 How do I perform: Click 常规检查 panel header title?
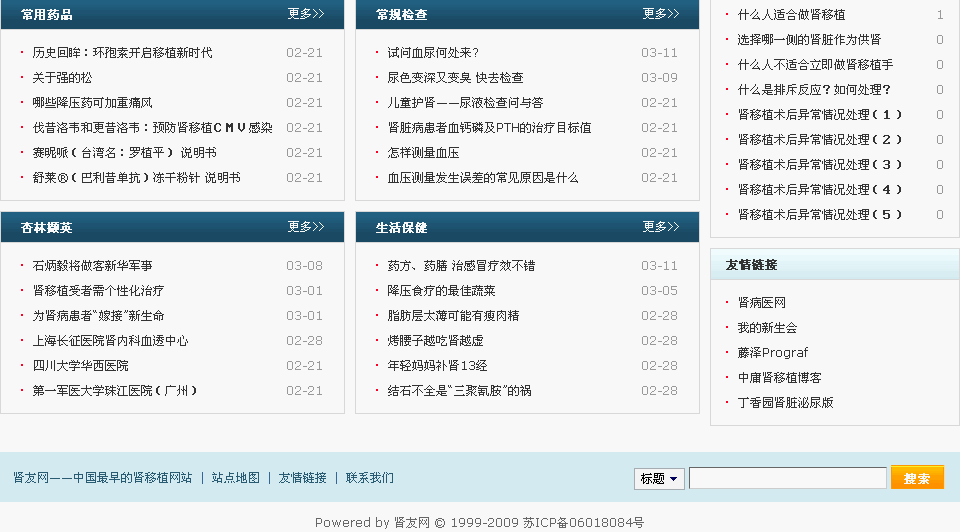point(402,15)
